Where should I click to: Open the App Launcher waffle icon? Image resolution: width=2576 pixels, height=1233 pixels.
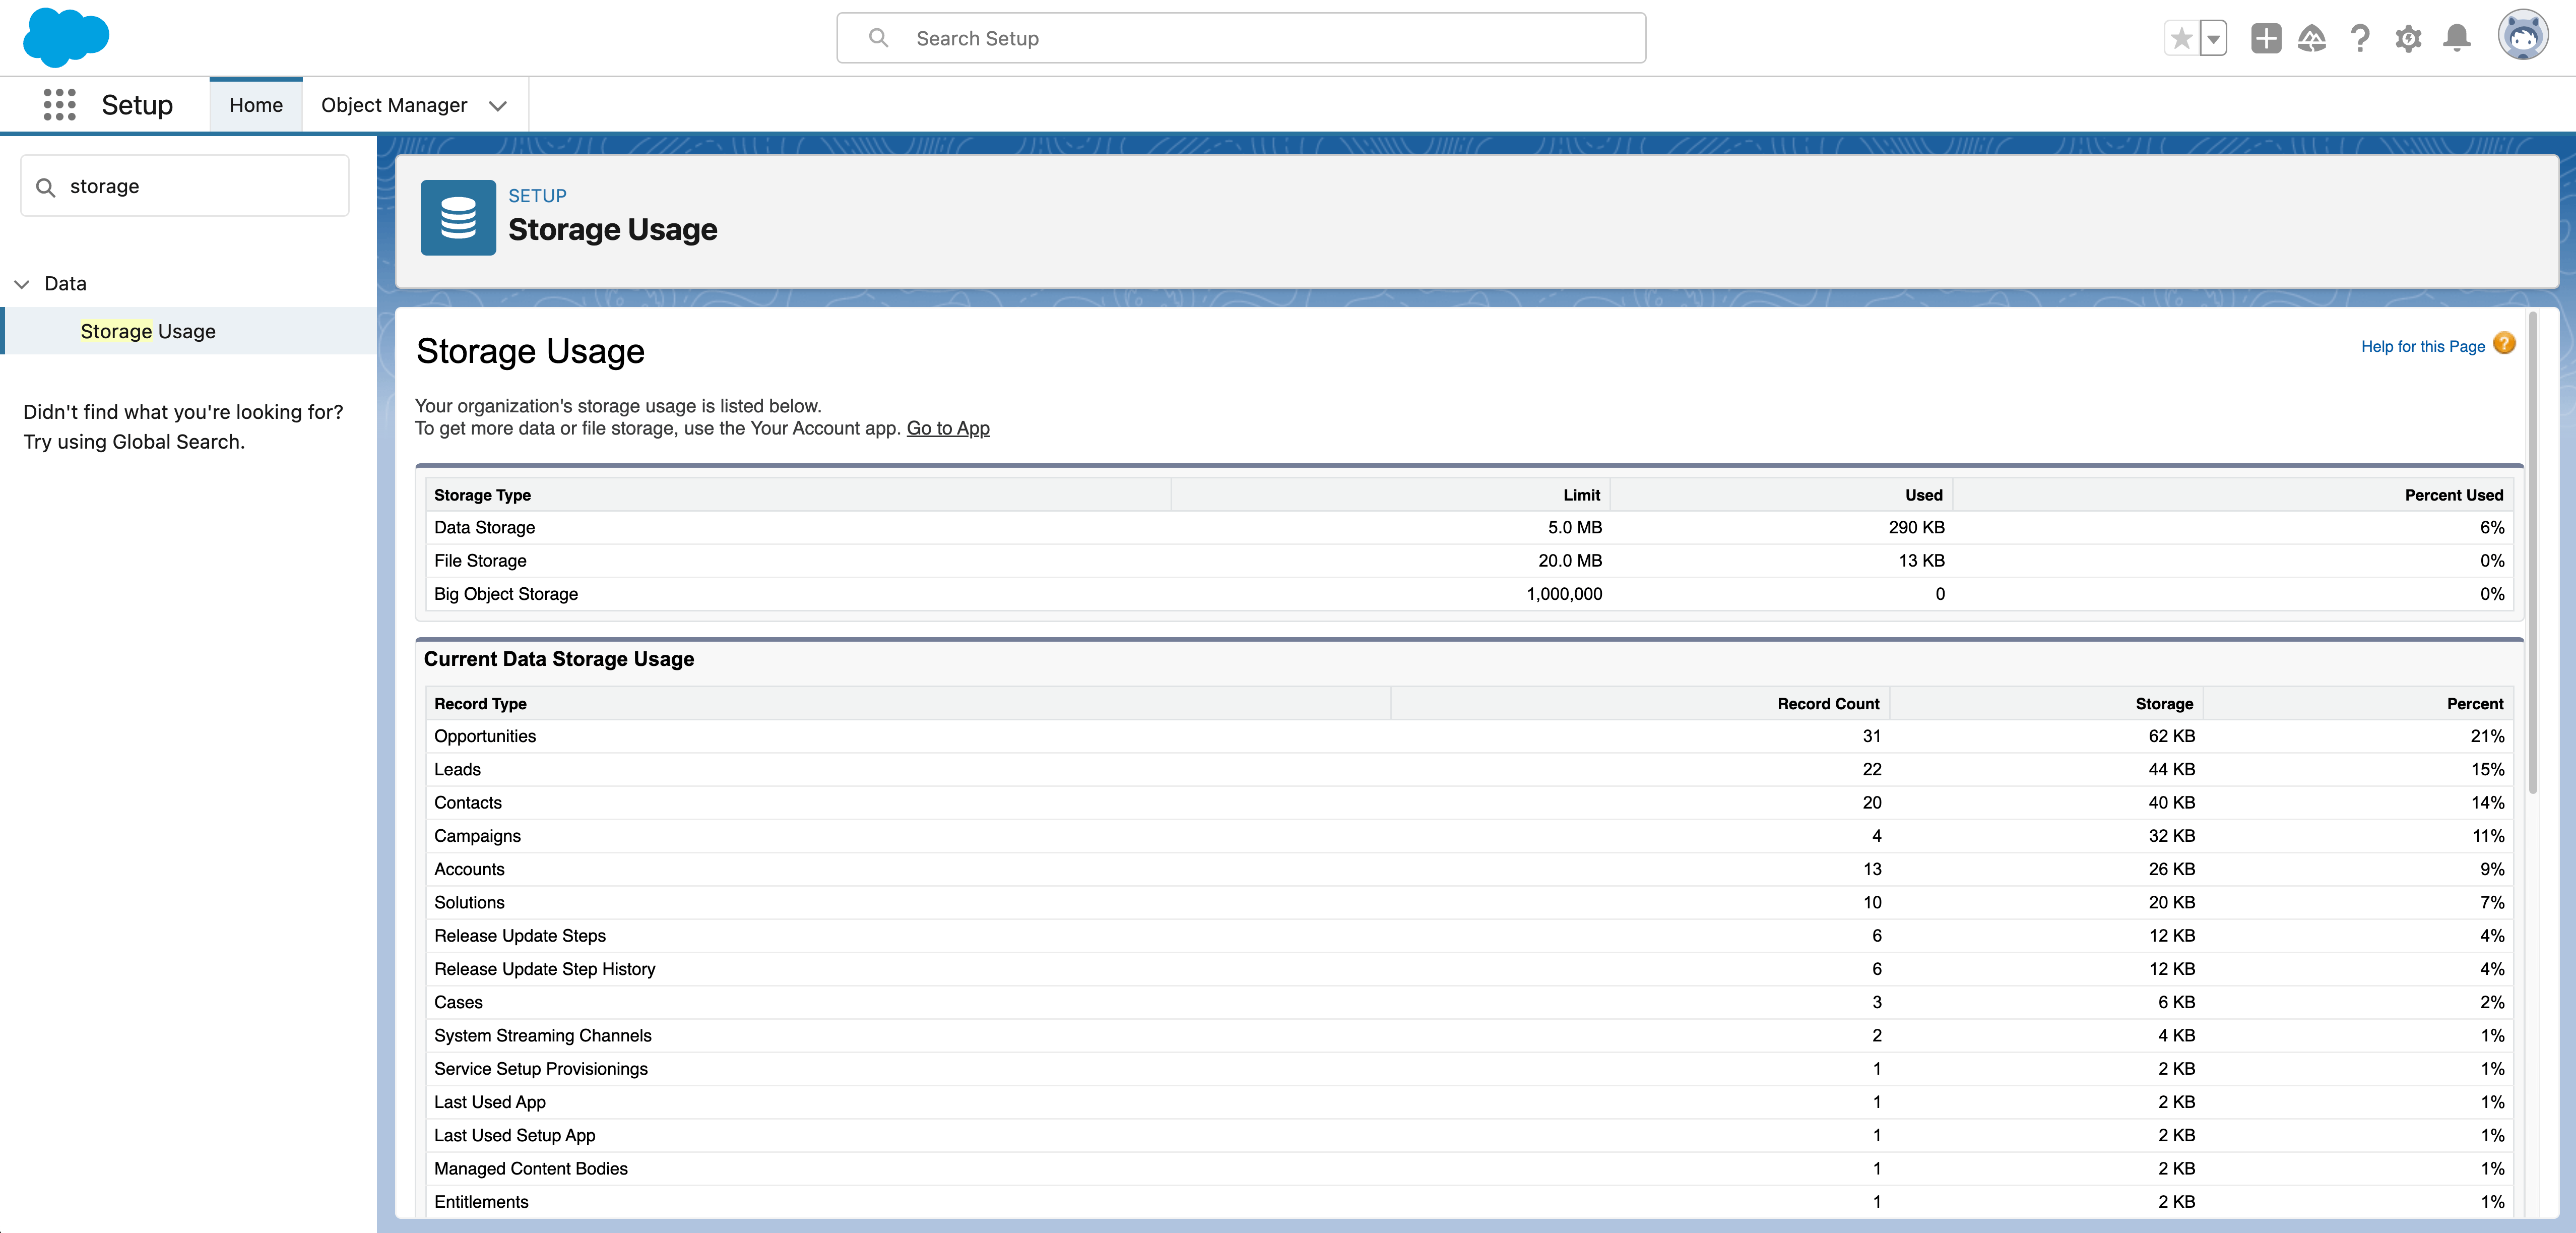point(59,104)
